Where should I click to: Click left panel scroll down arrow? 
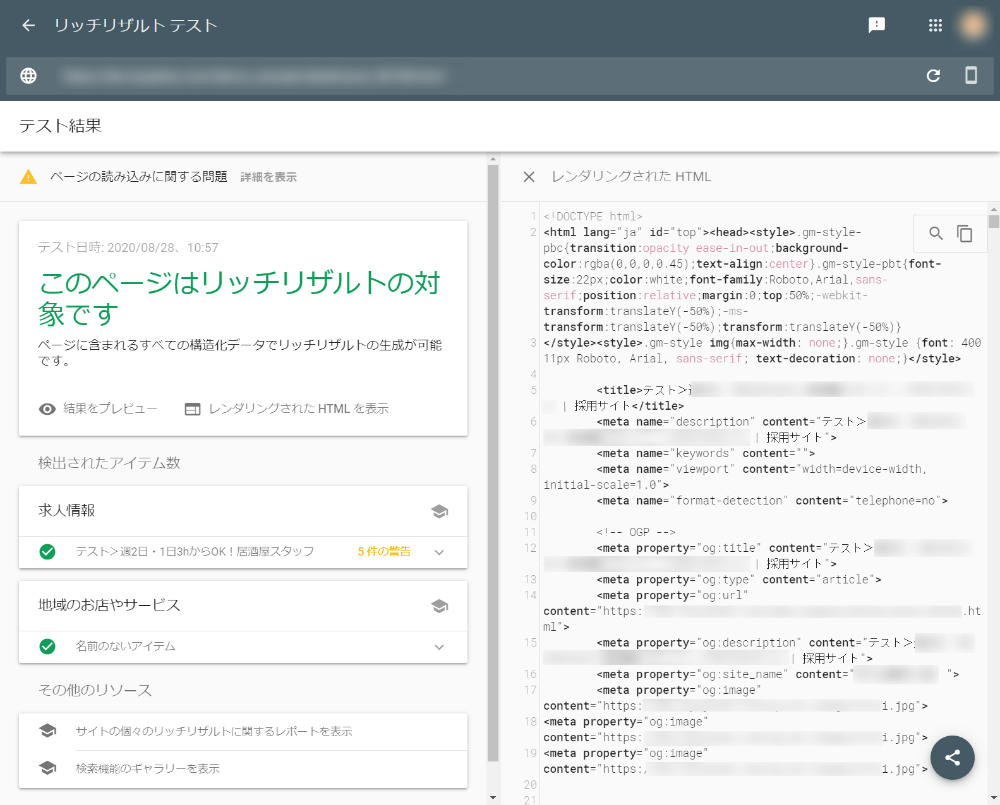tap(493, 797)
